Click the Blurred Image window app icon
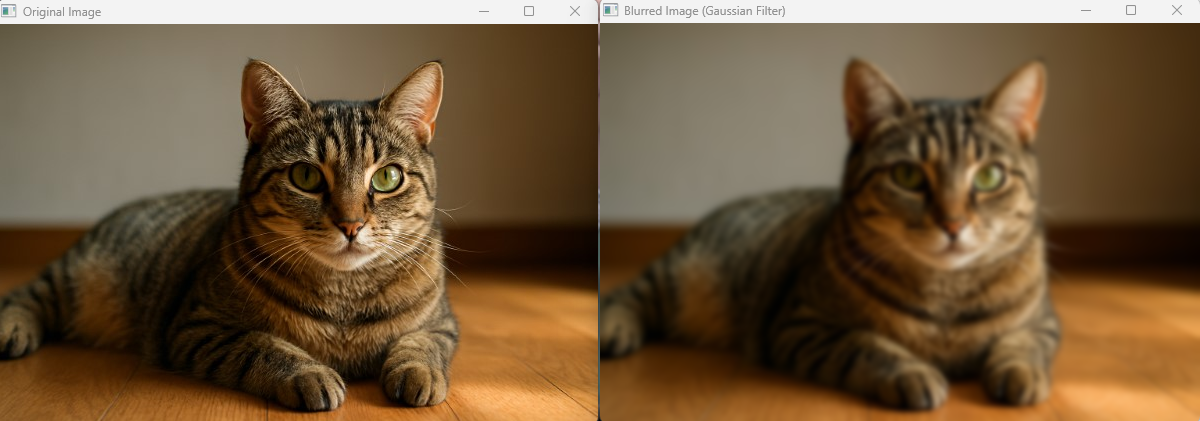1200x421 pixels. pyautogui.click(x=610, y=11)
